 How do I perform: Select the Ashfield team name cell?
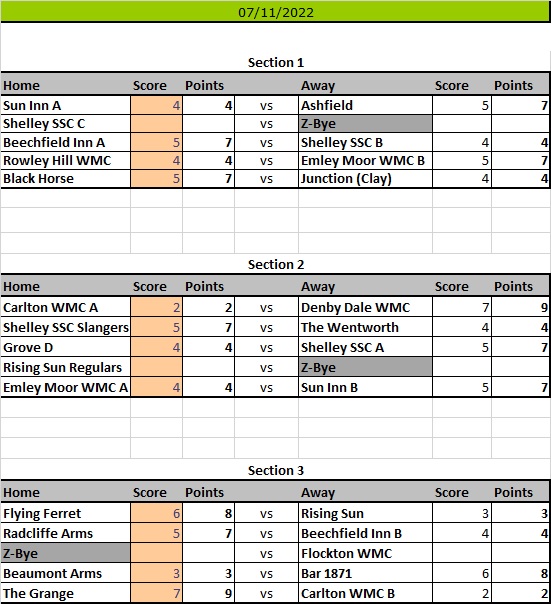(365, 105)
